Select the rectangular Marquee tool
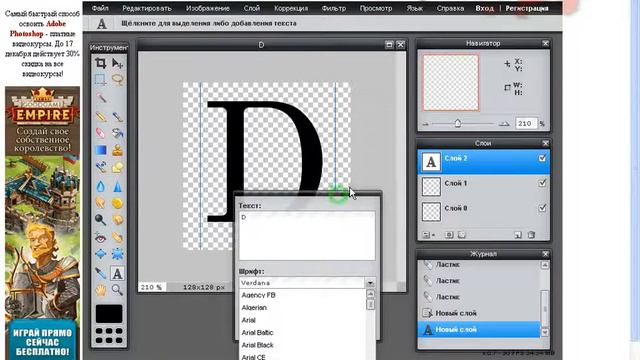 point(100,80)
